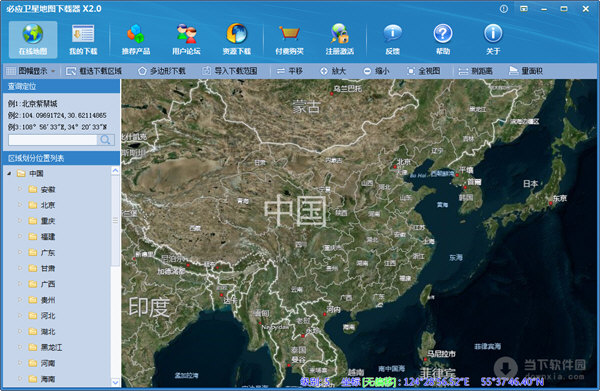The width and height of the screenshot is (600, 391).
Task: Click 蒙古 label on map
Action: coord(306,107)
